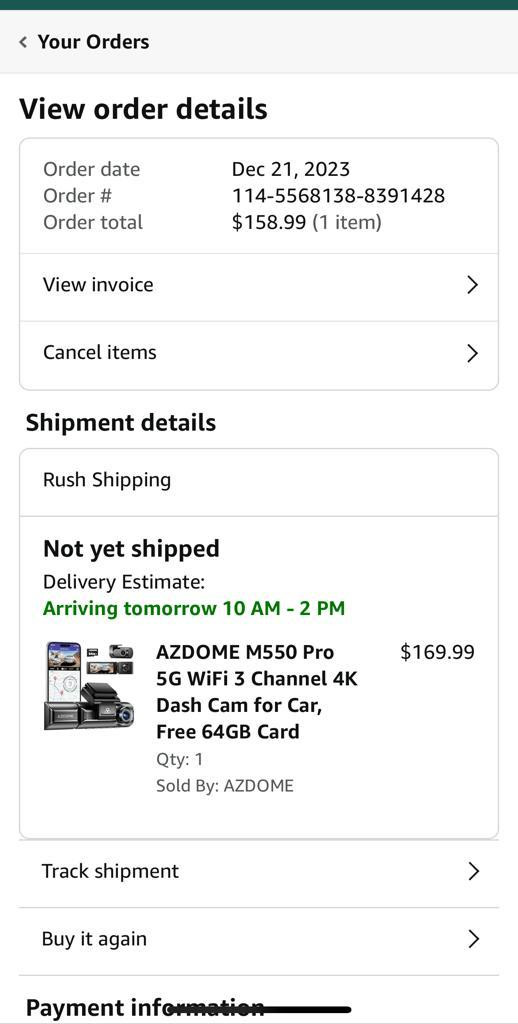The width and height of the screenshot is (518, 1024).
Task: Tap the home indicator bar at the bottom
Action: (259, 1010)
